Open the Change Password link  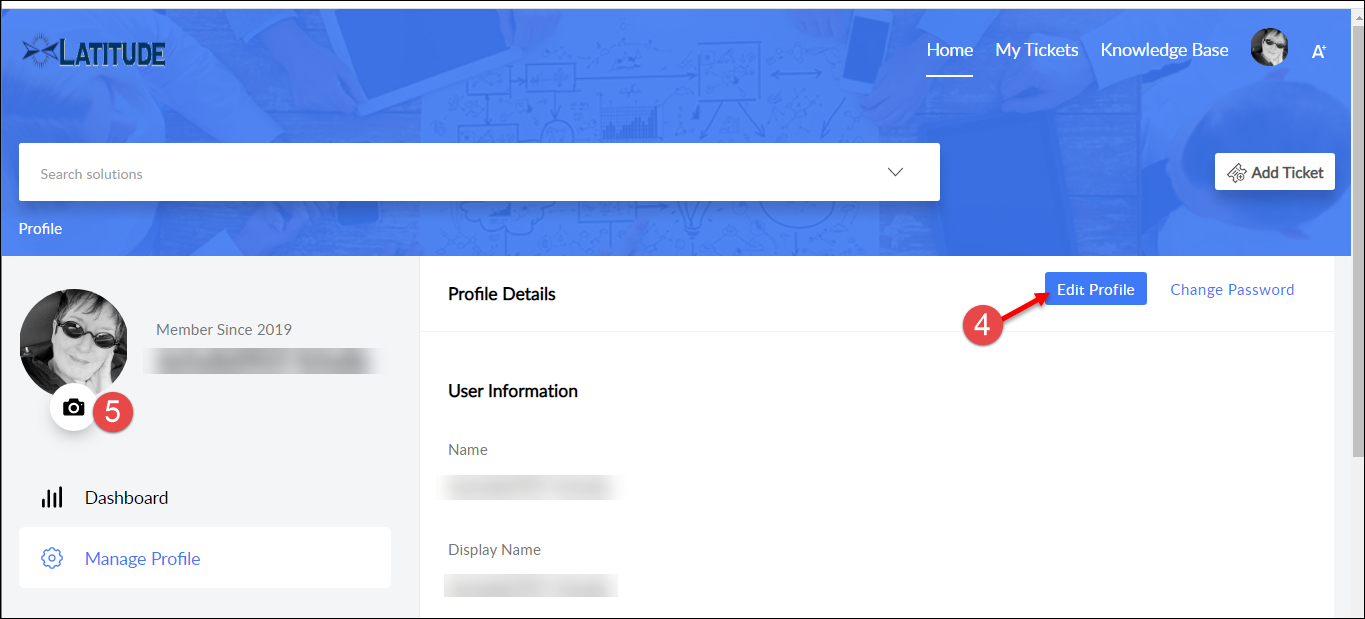[x=1232, y=290]
